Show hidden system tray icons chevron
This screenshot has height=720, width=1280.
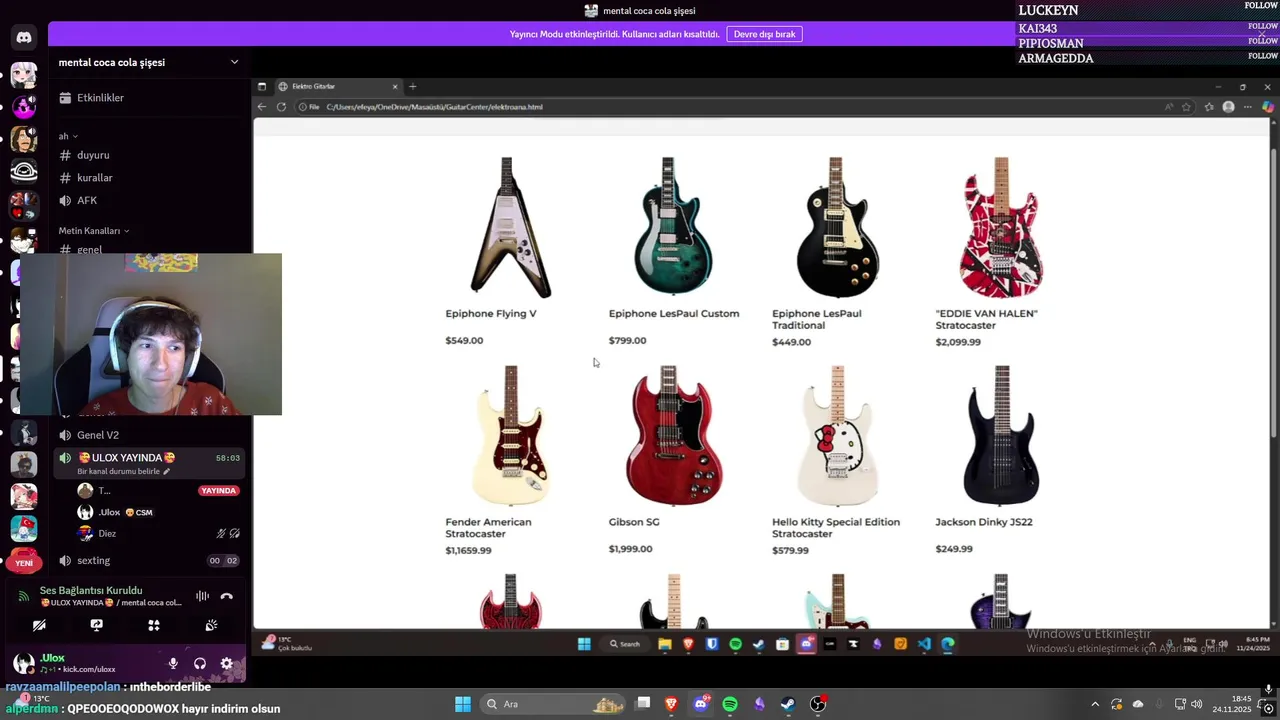1095,704
